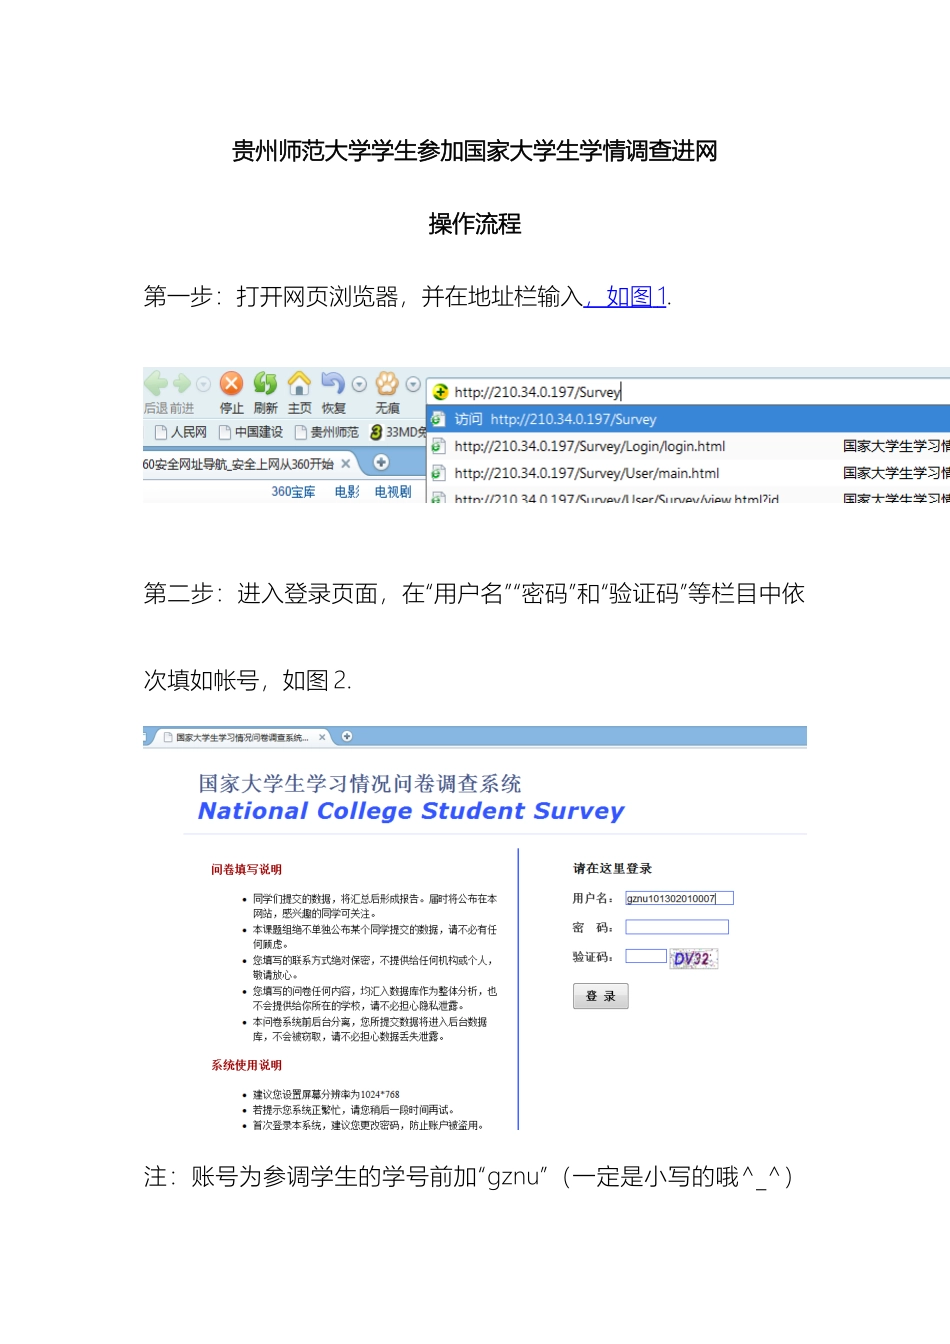The image size is (950, 1344).
Task: Open the 33MD bookmark
Action: click(x=398, y=432)
